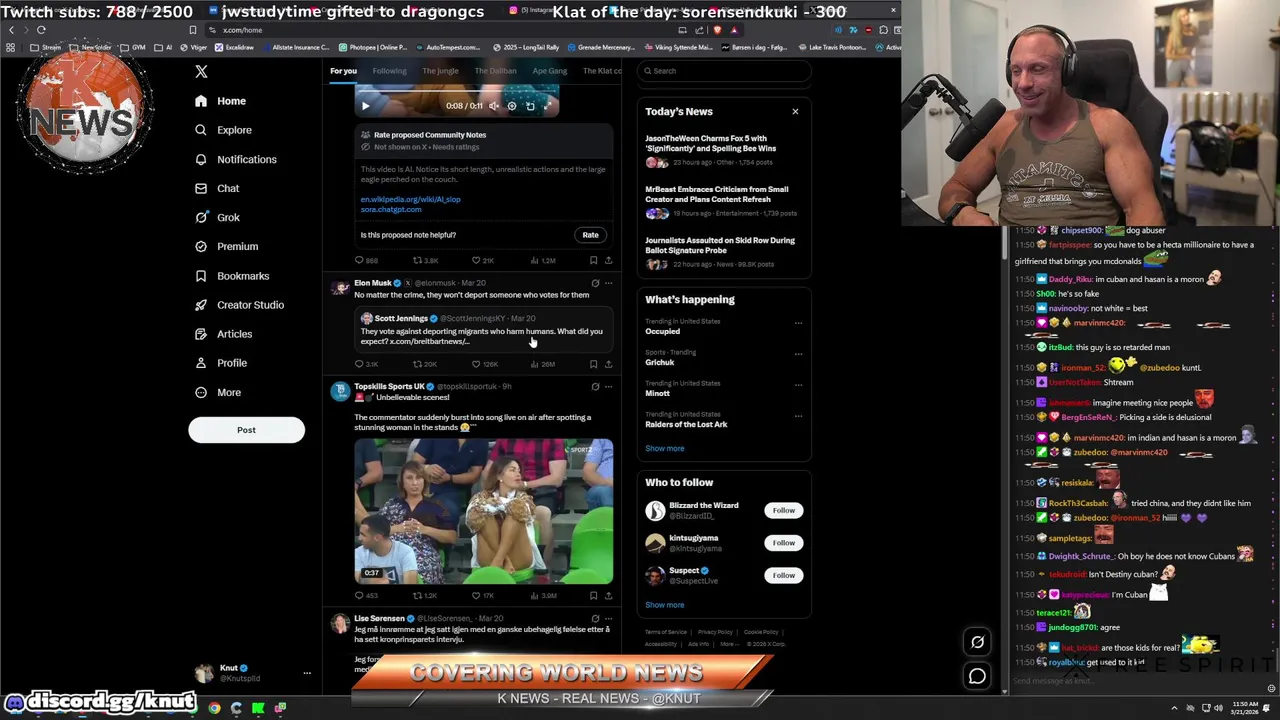Click the X logo in sidebar
The image size is (1280, 720).
201,71
